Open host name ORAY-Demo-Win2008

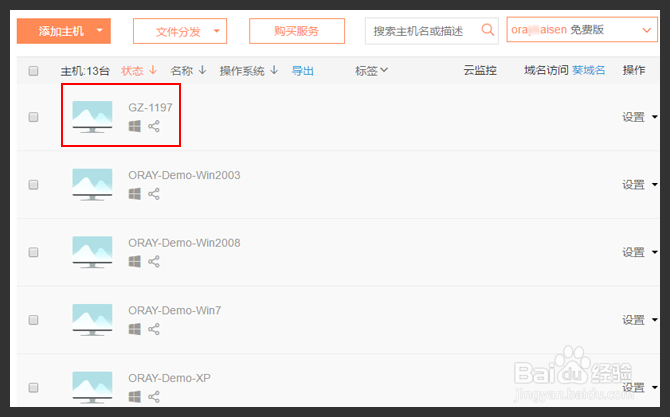184,243
